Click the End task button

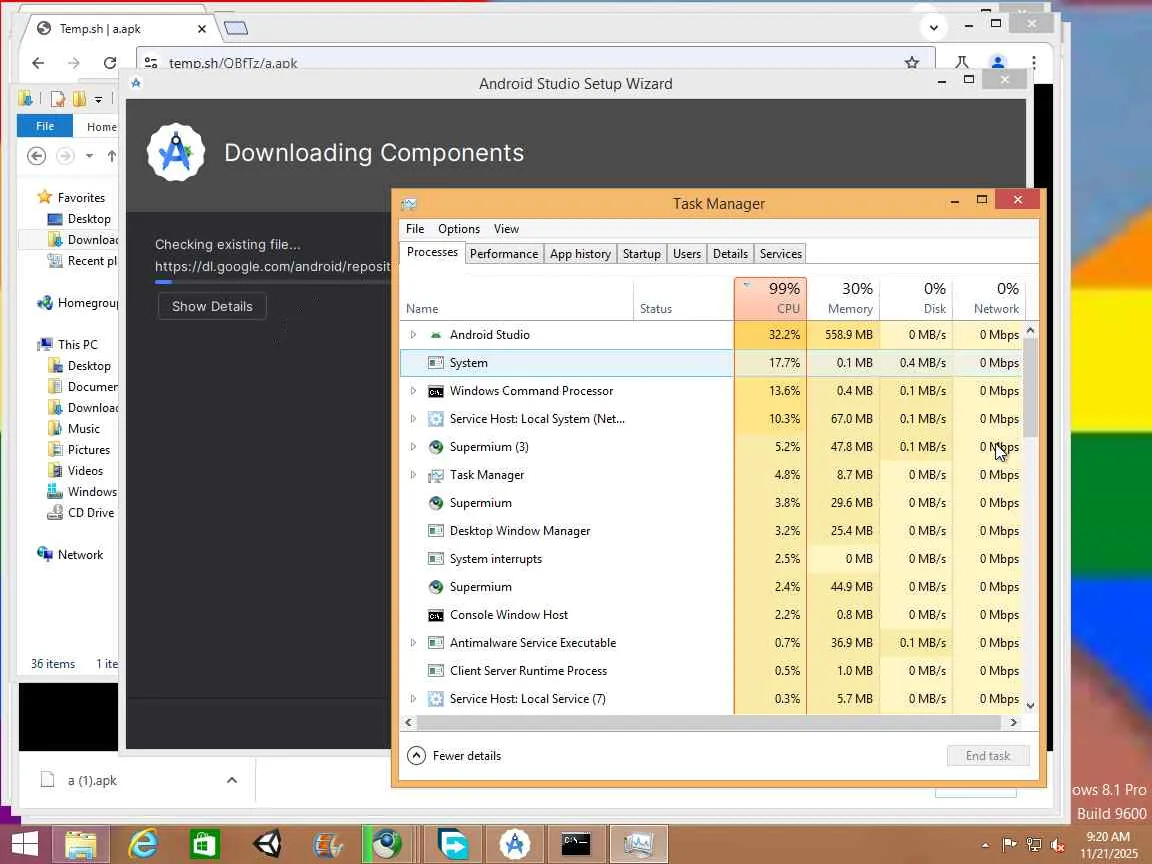[987, 755]
